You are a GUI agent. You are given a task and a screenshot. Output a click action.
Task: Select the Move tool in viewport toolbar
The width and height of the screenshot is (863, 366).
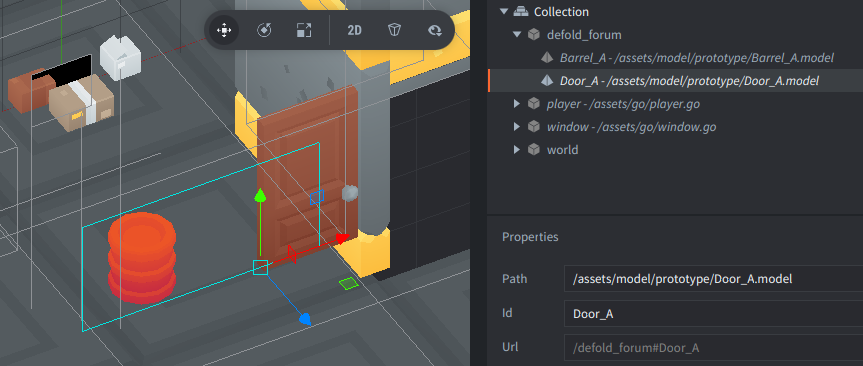[x=224, y=30]
